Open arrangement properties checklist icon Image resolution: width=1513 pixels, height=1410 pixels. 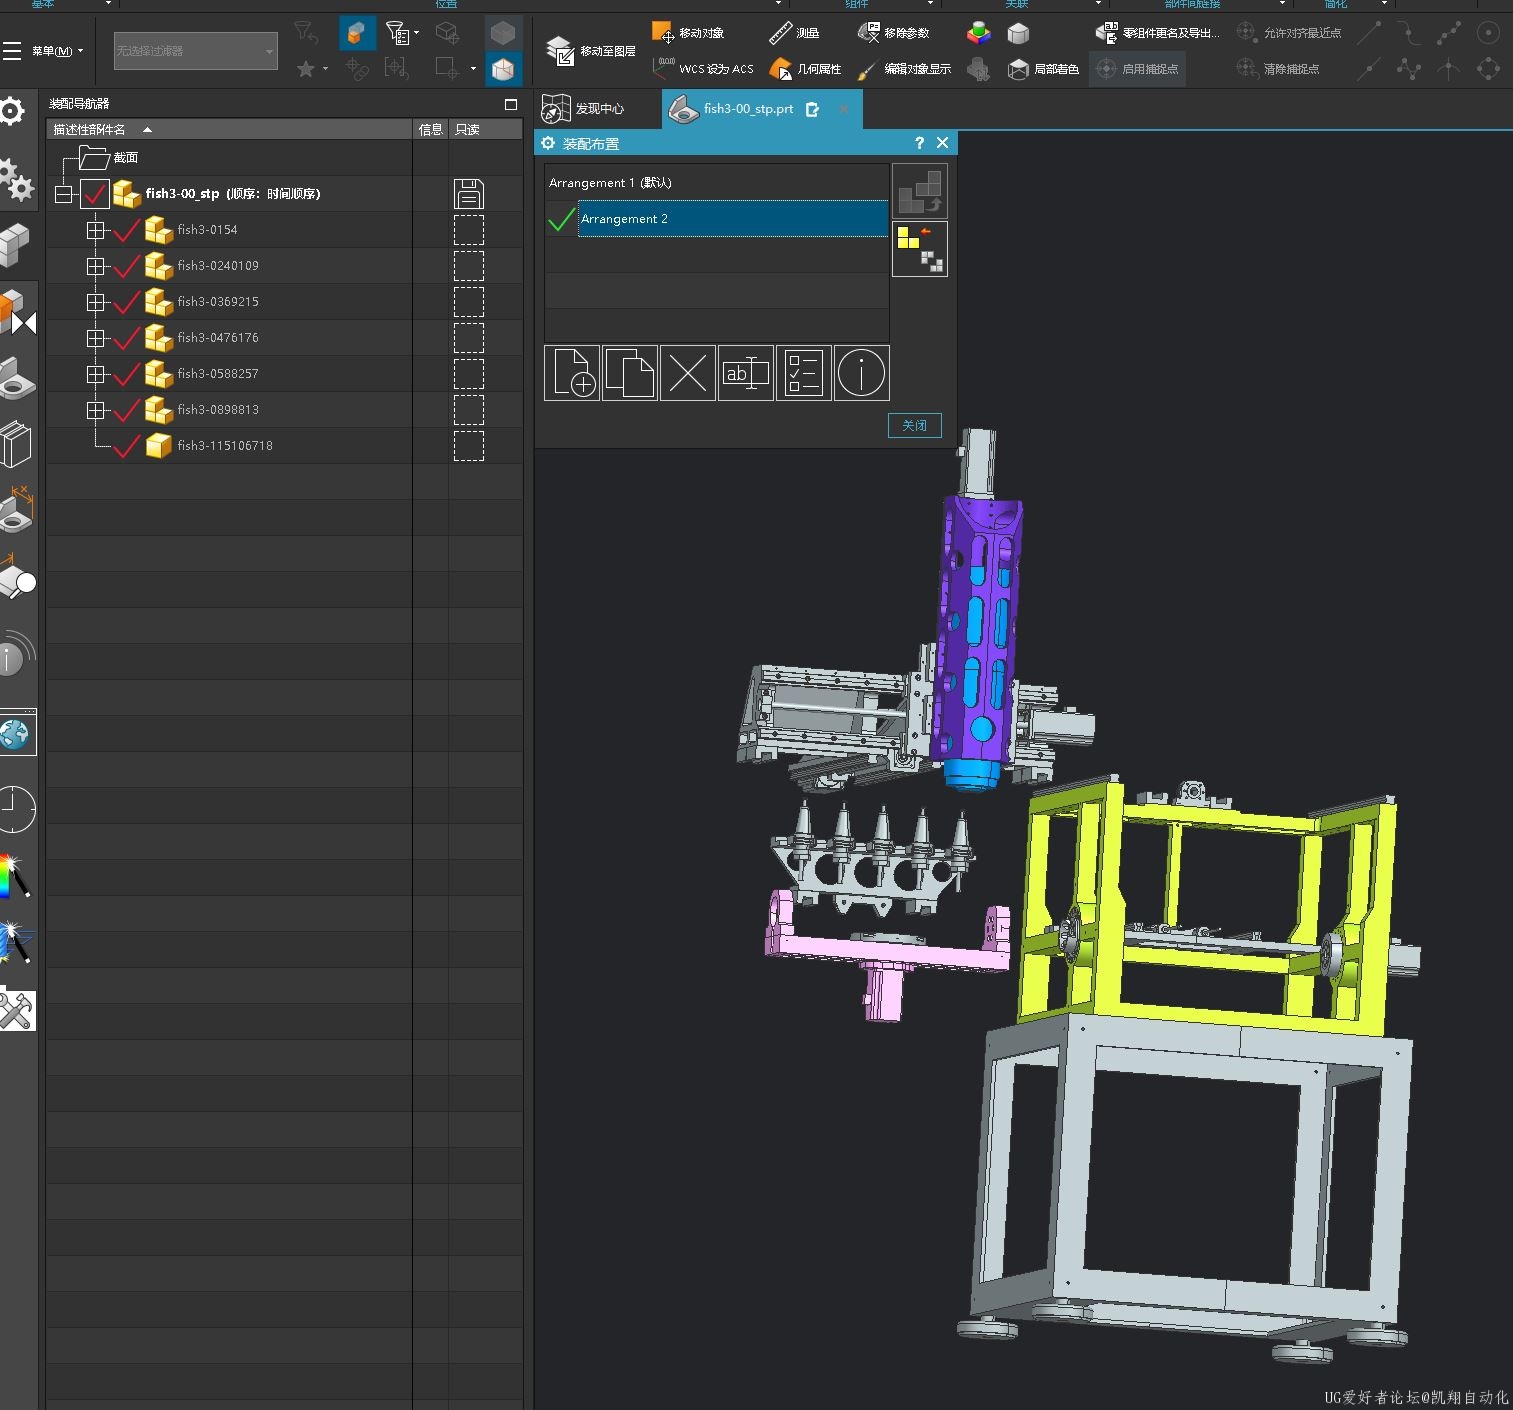point(804,373)
